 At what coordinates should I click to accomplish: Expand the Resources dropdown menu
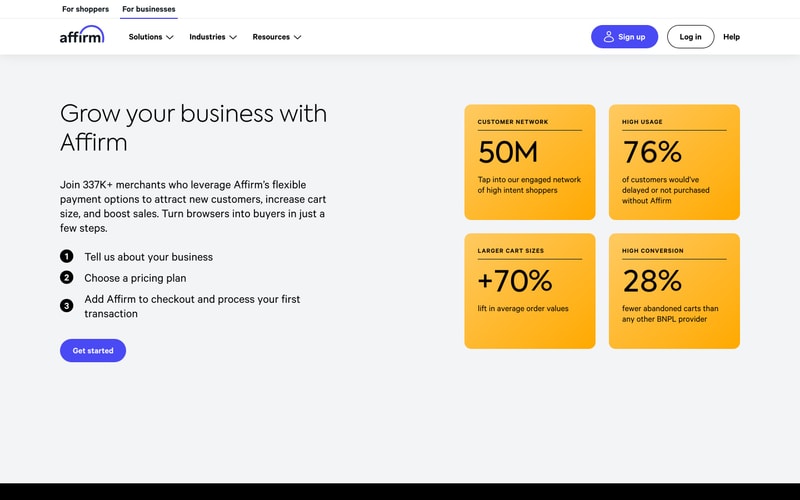coord(277,37)
